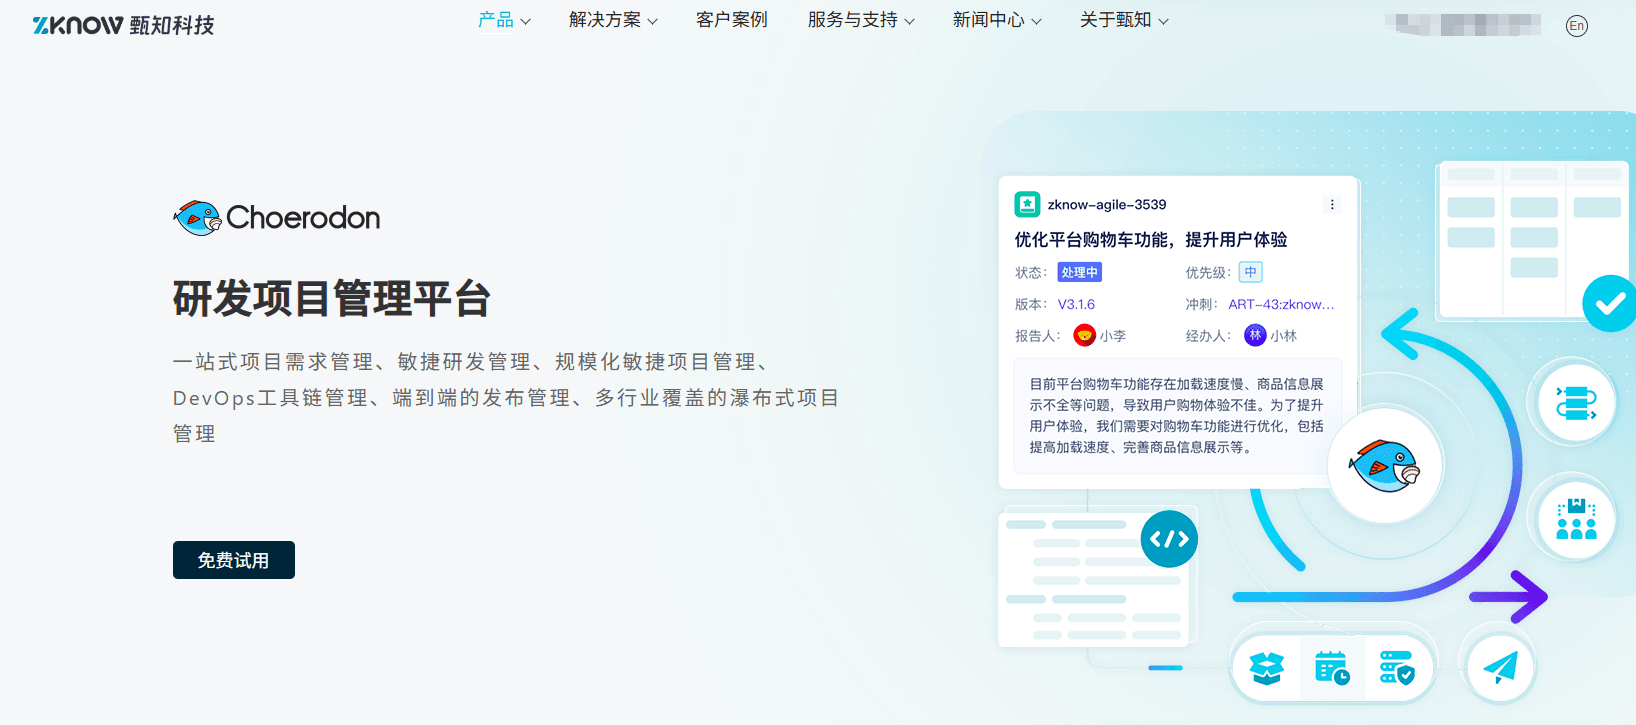This screenshot has height=725, width=1636.
Task: Open the 新闻中心 dropdown
Action: click(997, 20)
